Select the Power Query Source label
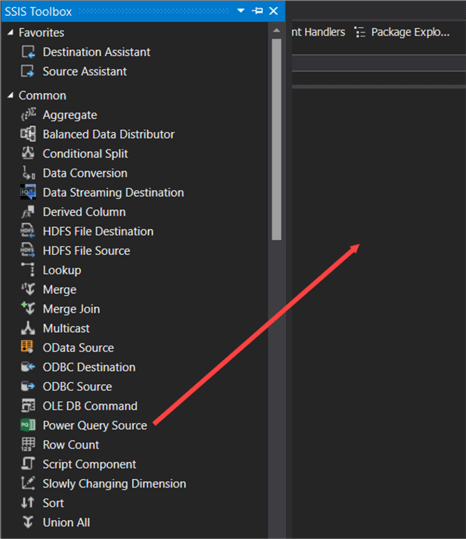This screenshot has width=466, height=539. pos(95,426)
